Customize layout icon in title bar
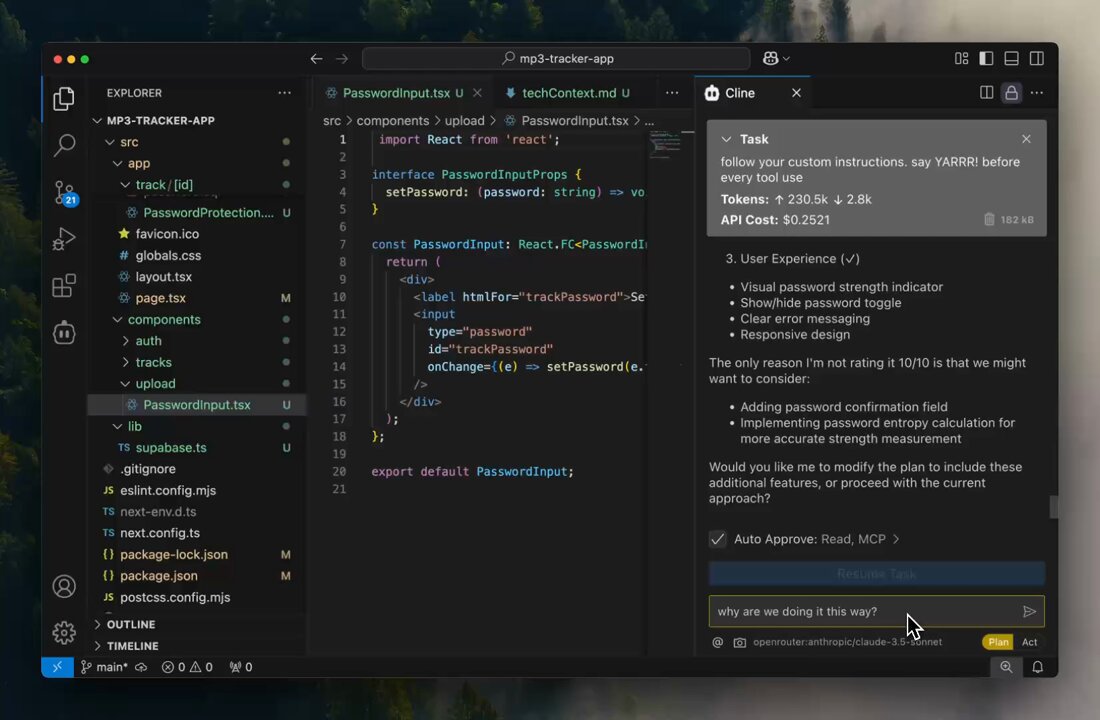This screenshot has height=720, width=1100. 962,59
